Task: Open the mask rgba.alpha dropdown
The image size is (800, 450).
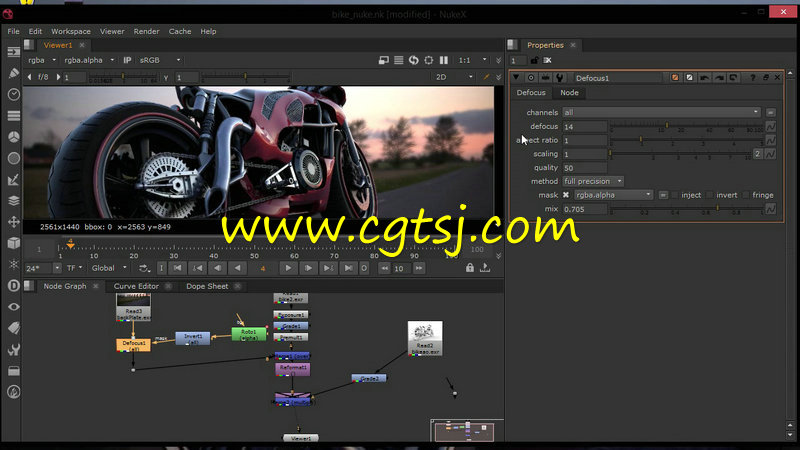Action: 614,195
